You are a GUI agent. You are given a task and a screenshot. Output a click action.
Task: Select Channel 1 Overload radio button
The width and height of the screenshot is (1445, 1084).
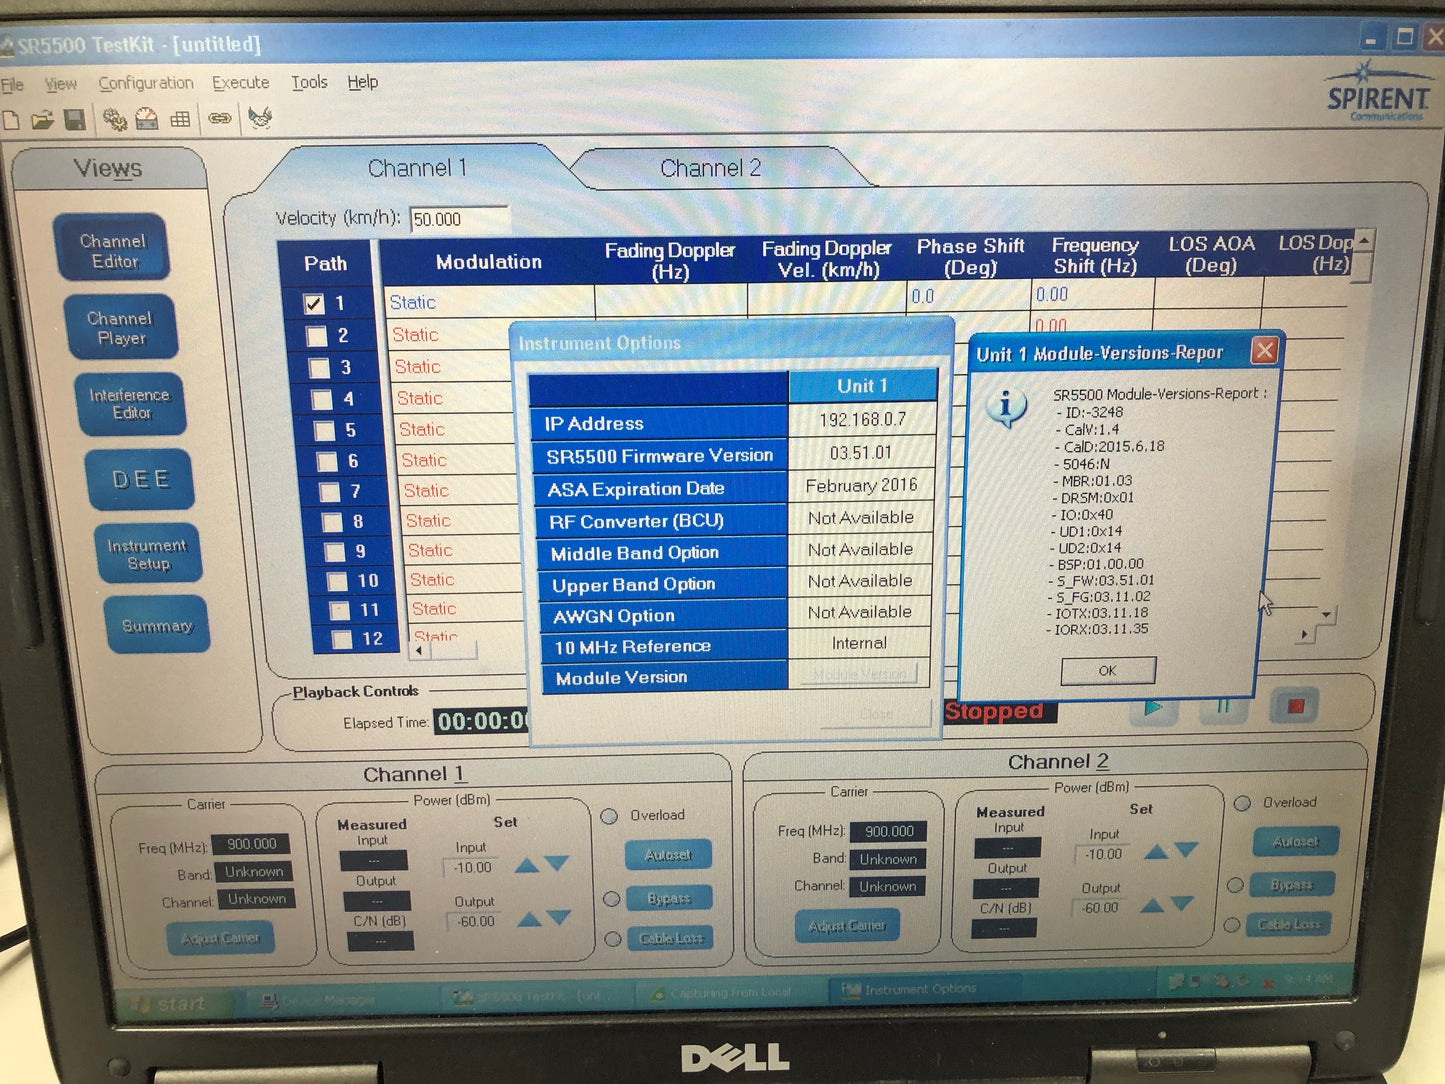[x=609, y=816]
